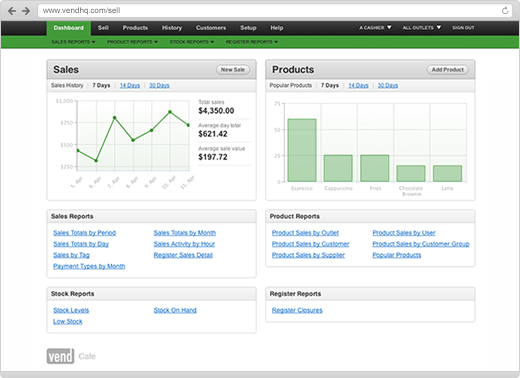This screenshot has height=378, width=520.
Task: Open Product Sales by Supplier report
Action: [308, 255]
